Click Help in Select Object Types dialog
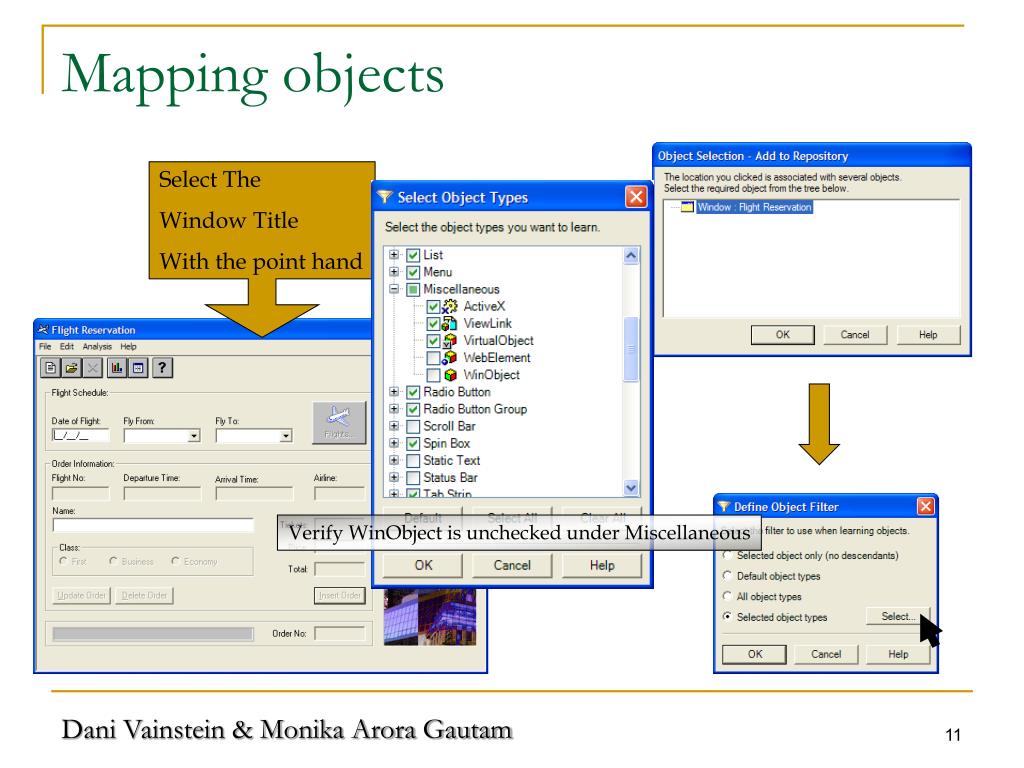Viewport: 1024px width, 768px height. (601, 565)
